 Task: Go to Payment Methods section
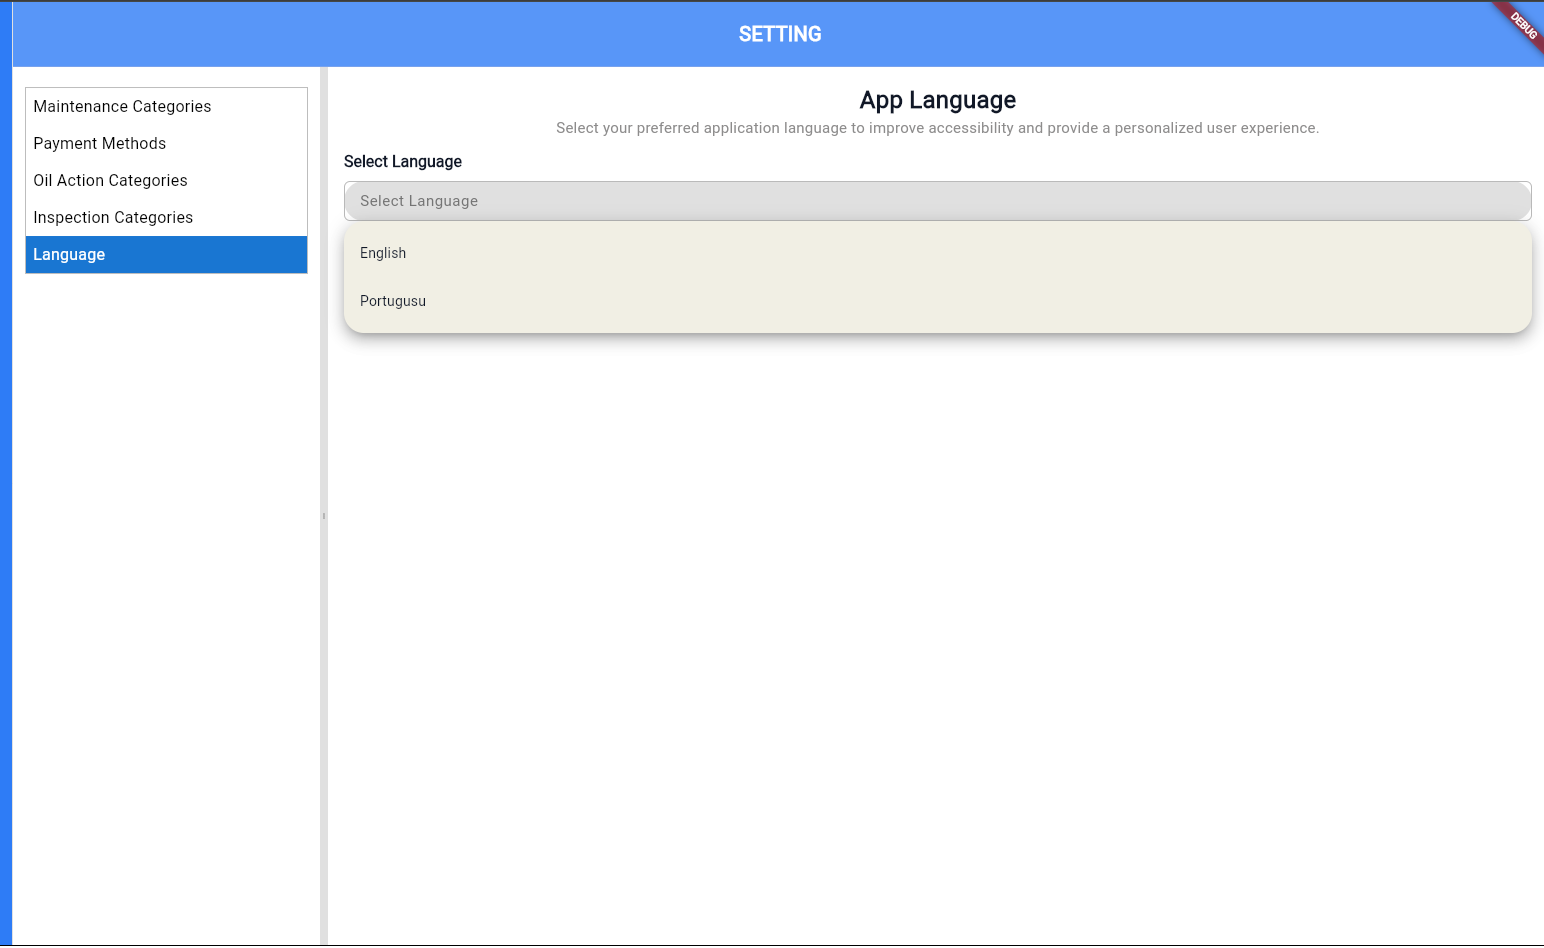pyautogui.click(x=100, y=143)
